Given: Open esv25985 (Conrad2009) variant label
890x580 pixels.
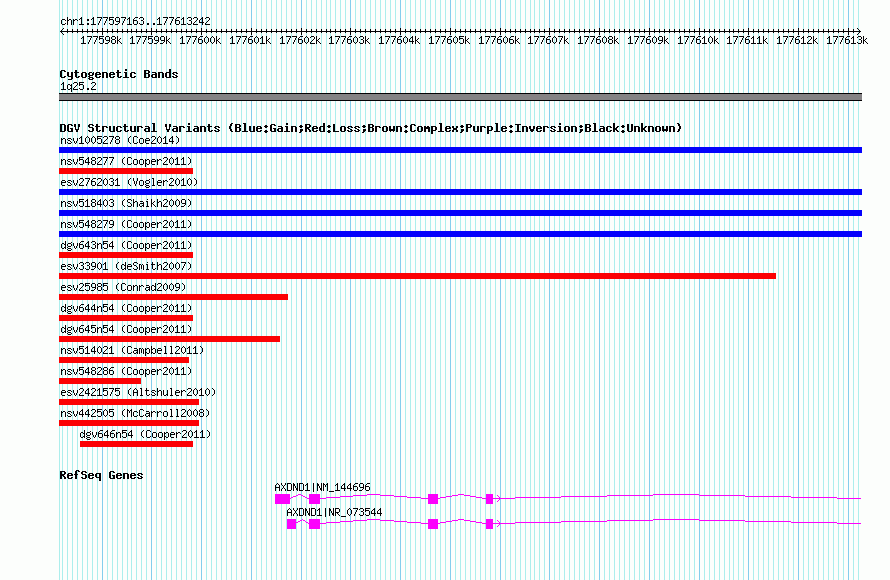Looking at the screenshot, I should (123, 287).
